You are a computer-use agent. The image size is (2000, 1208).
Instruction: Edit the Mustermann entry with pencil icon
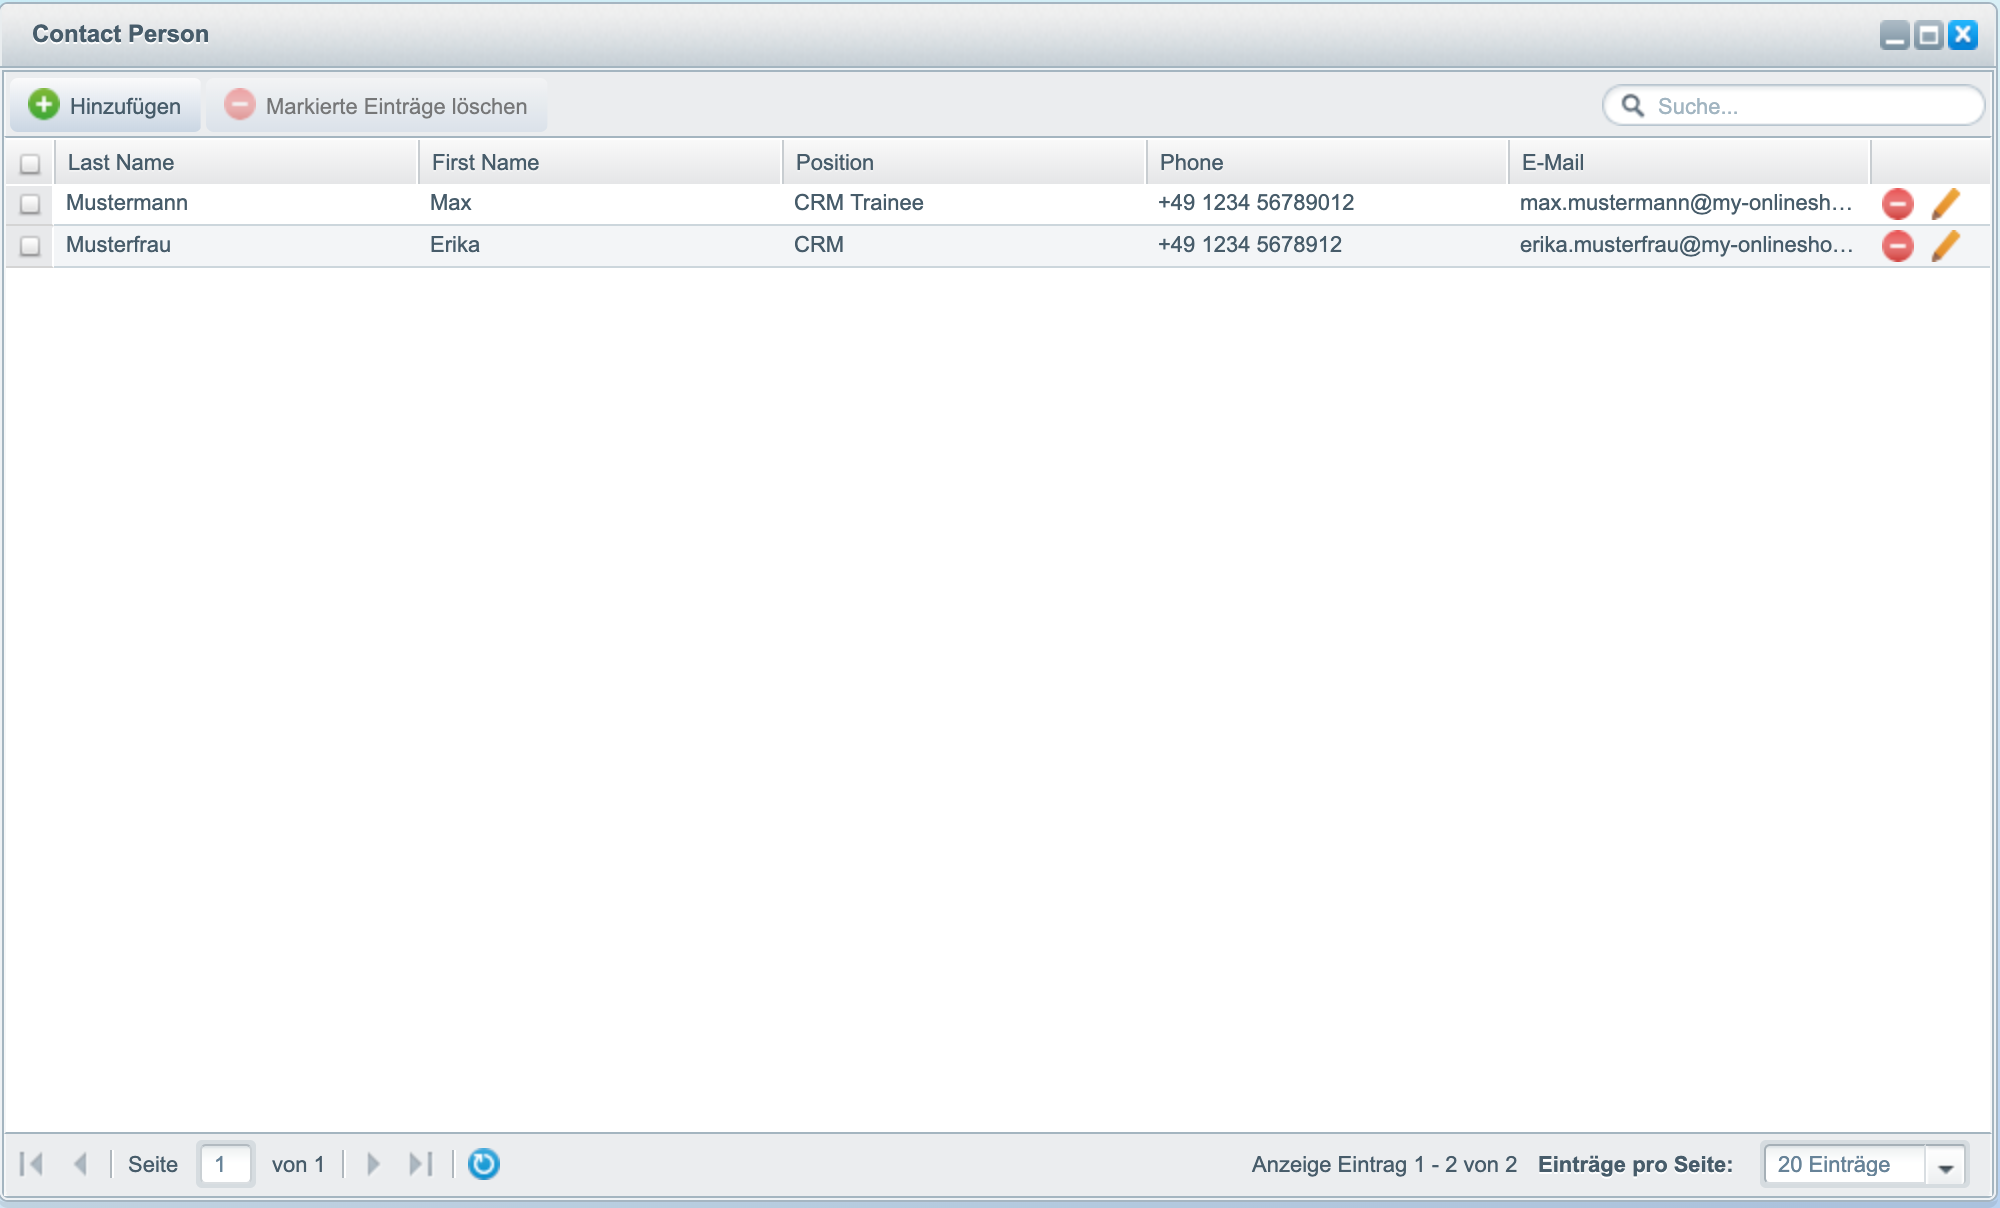coord(1945,204)
